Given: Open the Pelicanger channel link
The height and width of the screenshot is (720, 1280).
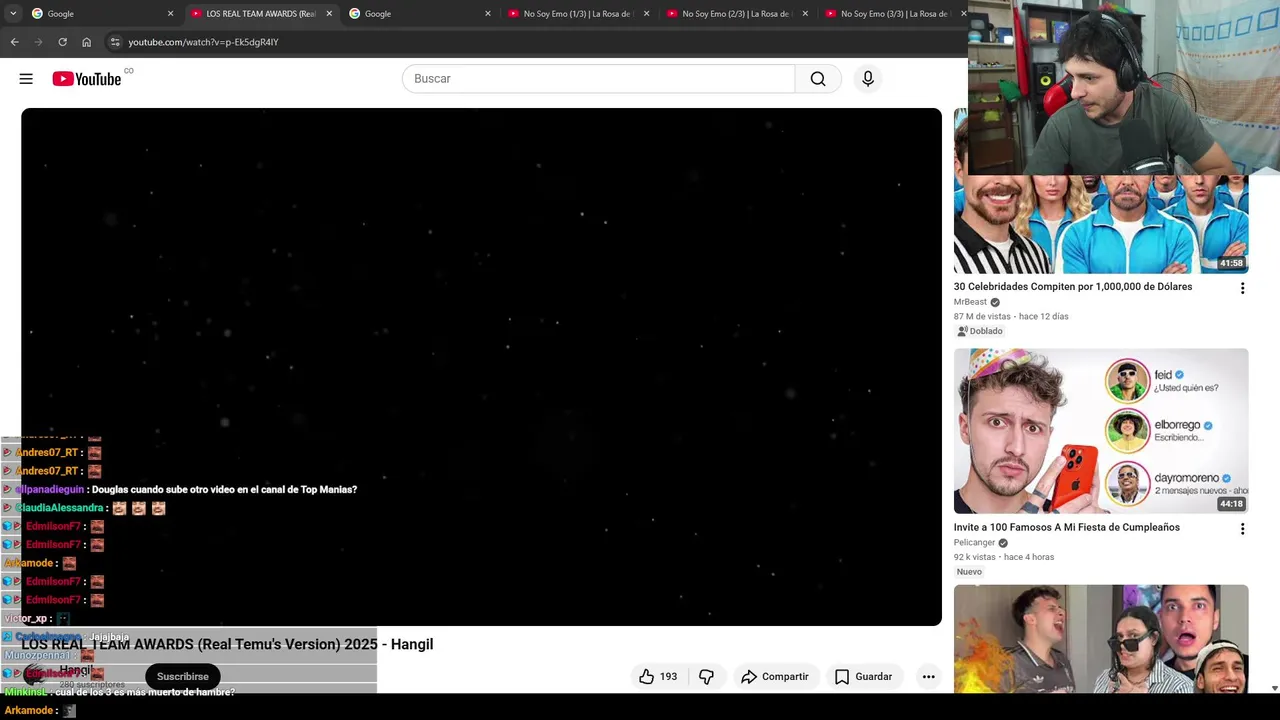Looking at the screenshot, I should tap(974, 543).
